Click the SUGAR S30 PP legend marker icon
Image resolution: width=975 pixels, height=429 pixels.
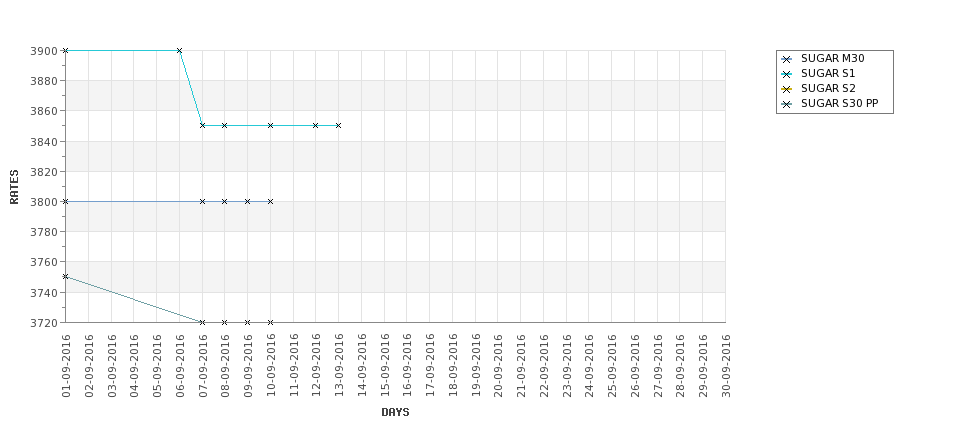tap(787, 104)
